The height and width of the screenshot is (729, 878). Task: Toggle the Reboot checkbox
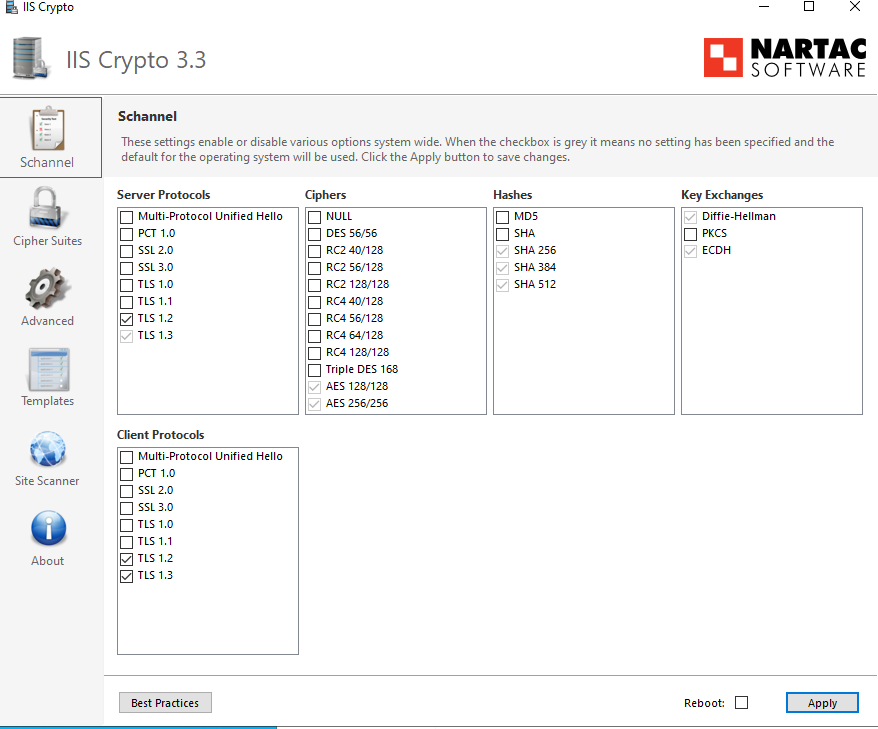(741, 702)
